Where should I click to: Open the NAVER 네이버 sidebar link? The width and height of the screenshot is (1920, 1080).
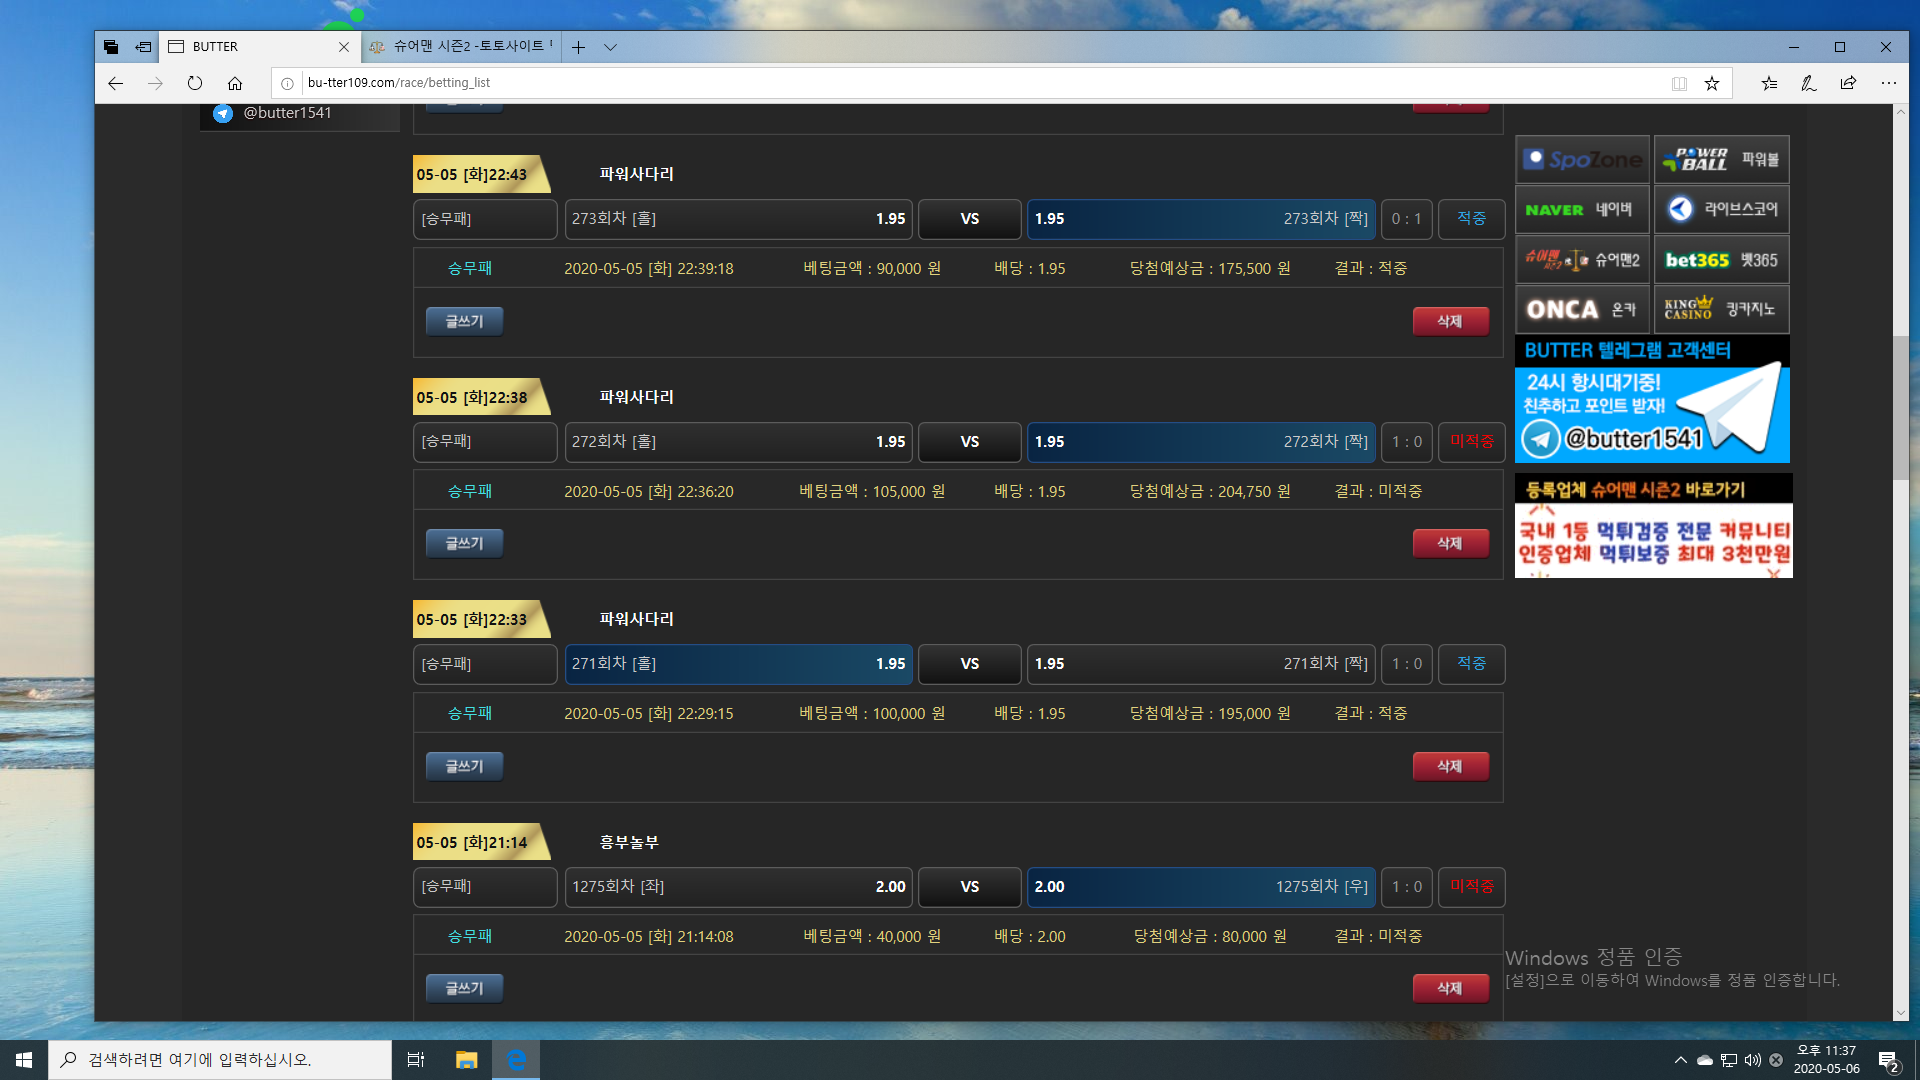(x=1581, y=210)
